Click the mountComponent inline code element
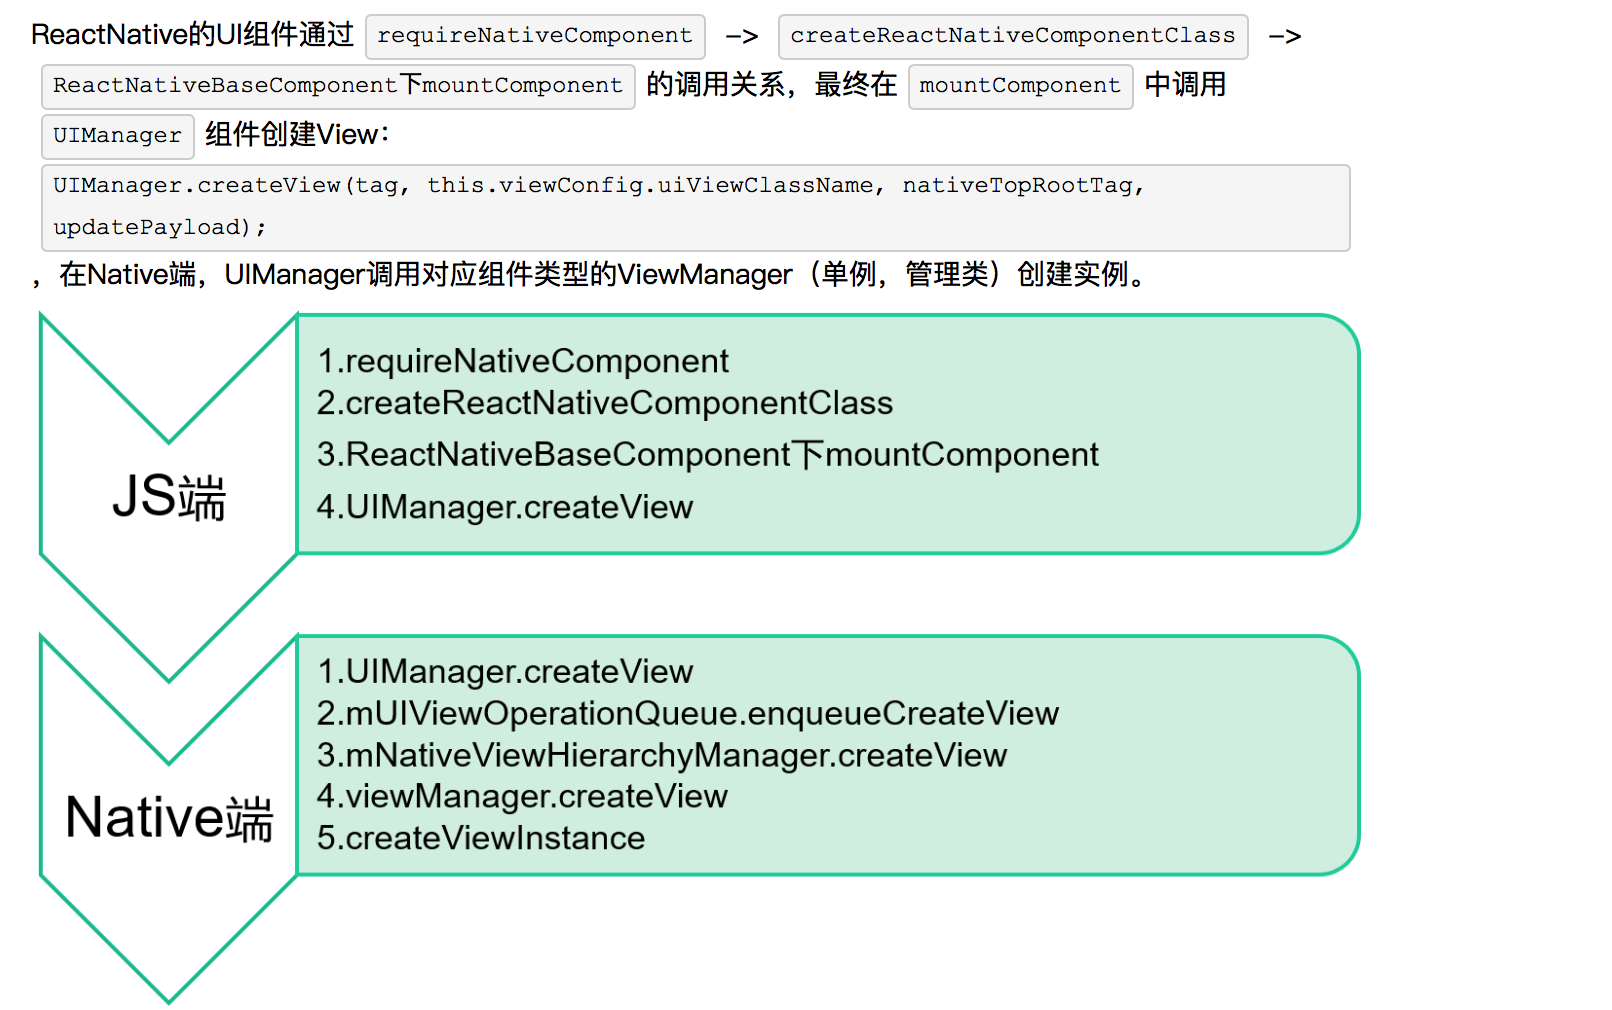Viewport: 1612px width, 1010px height. click(1019, 86)
